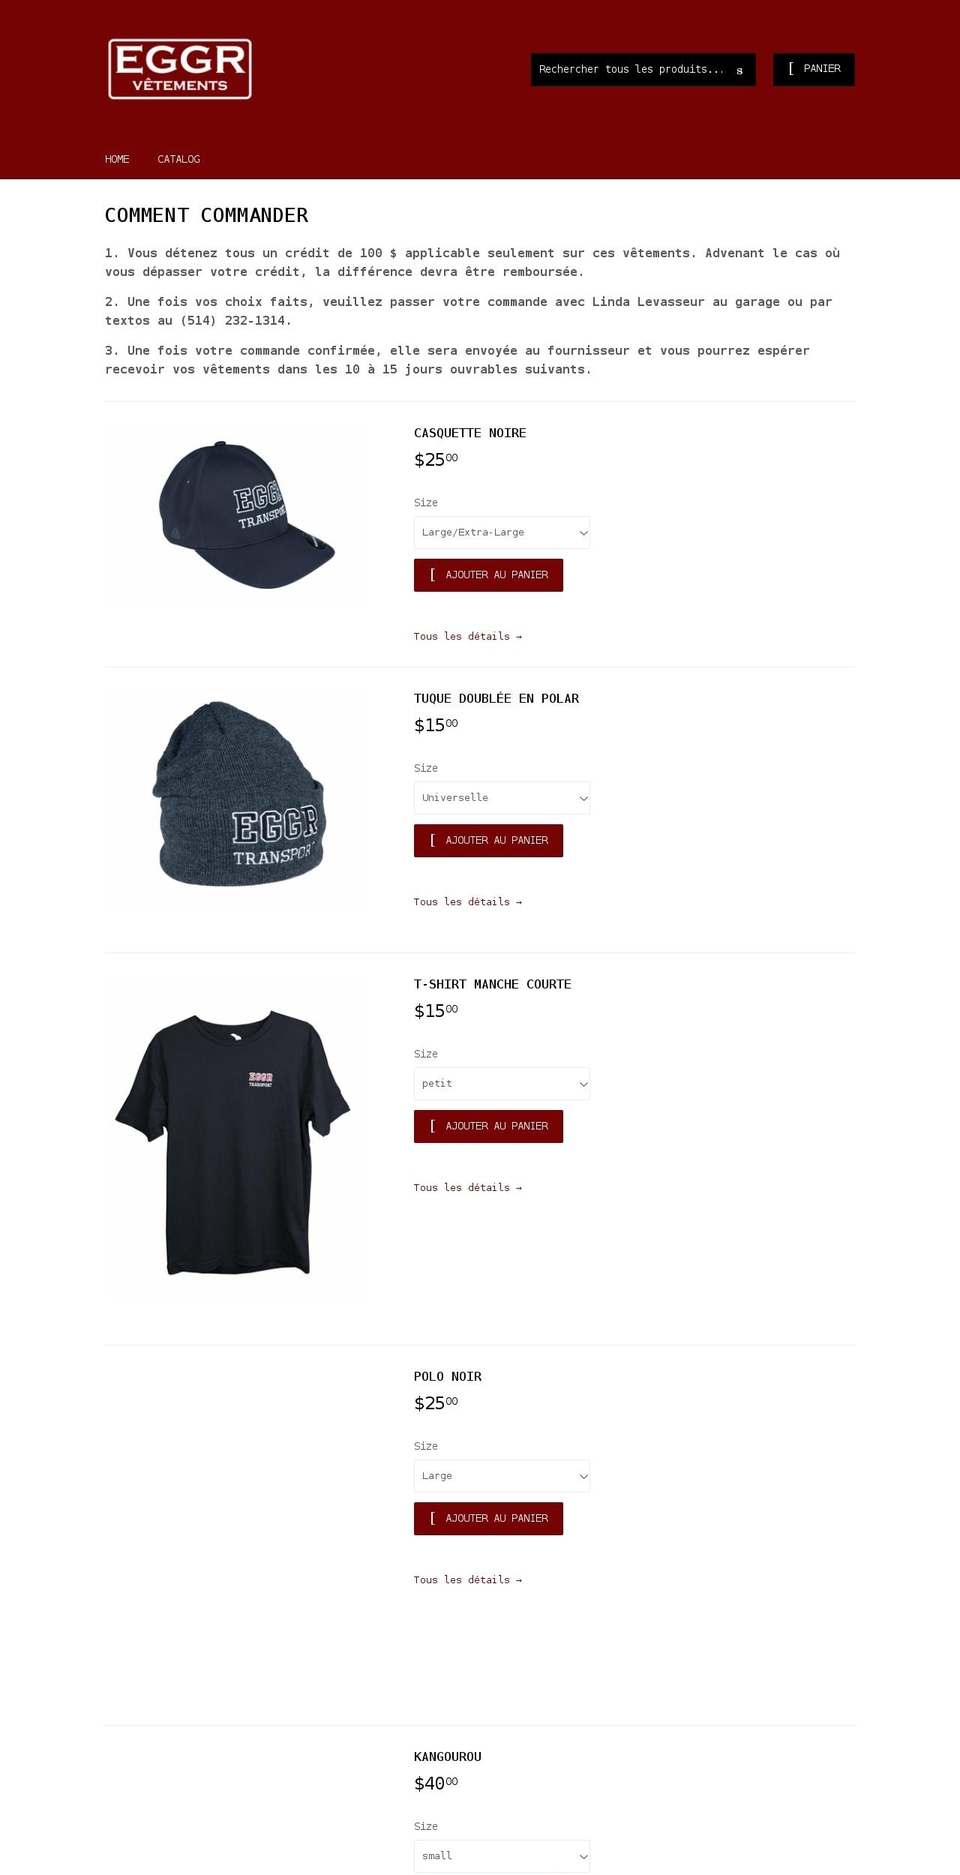
Task: Expand the Tuque size dropdown Universelle
Action: 502,798
